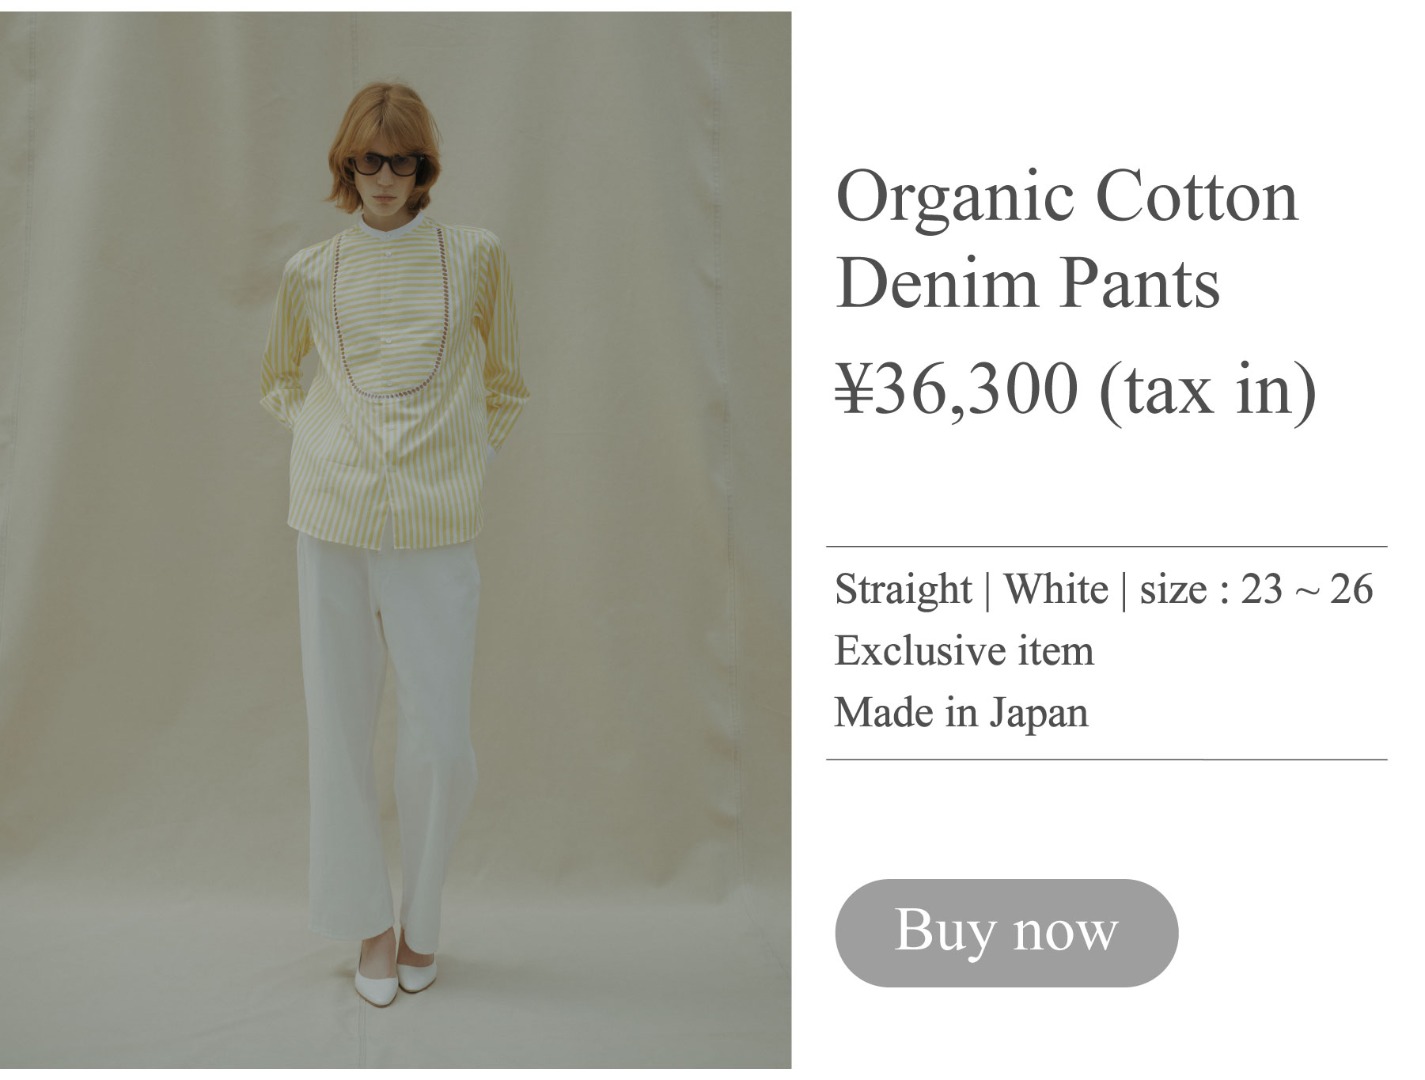1425x1080 pixels.
Task: Click the divider line below Made in Japan
Action: coord(1107,760)
